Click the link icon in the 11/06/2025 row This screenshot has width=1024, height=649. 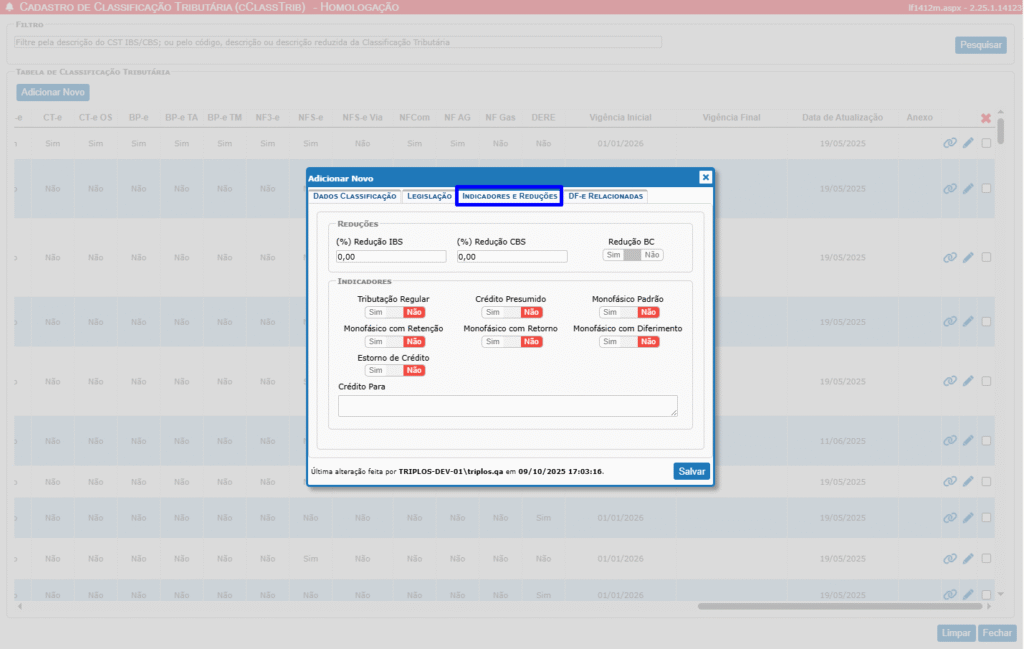[949, 440]
